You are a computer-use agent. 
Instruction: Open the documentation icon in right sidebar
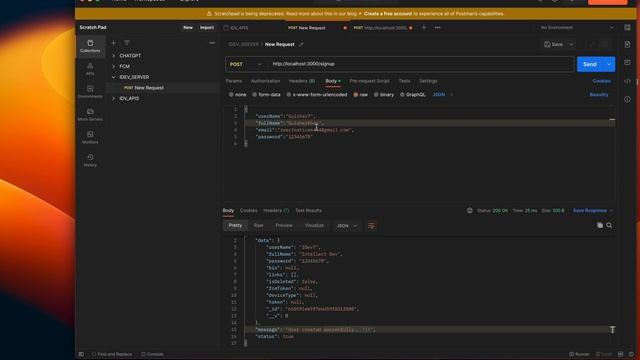point(627,44)
